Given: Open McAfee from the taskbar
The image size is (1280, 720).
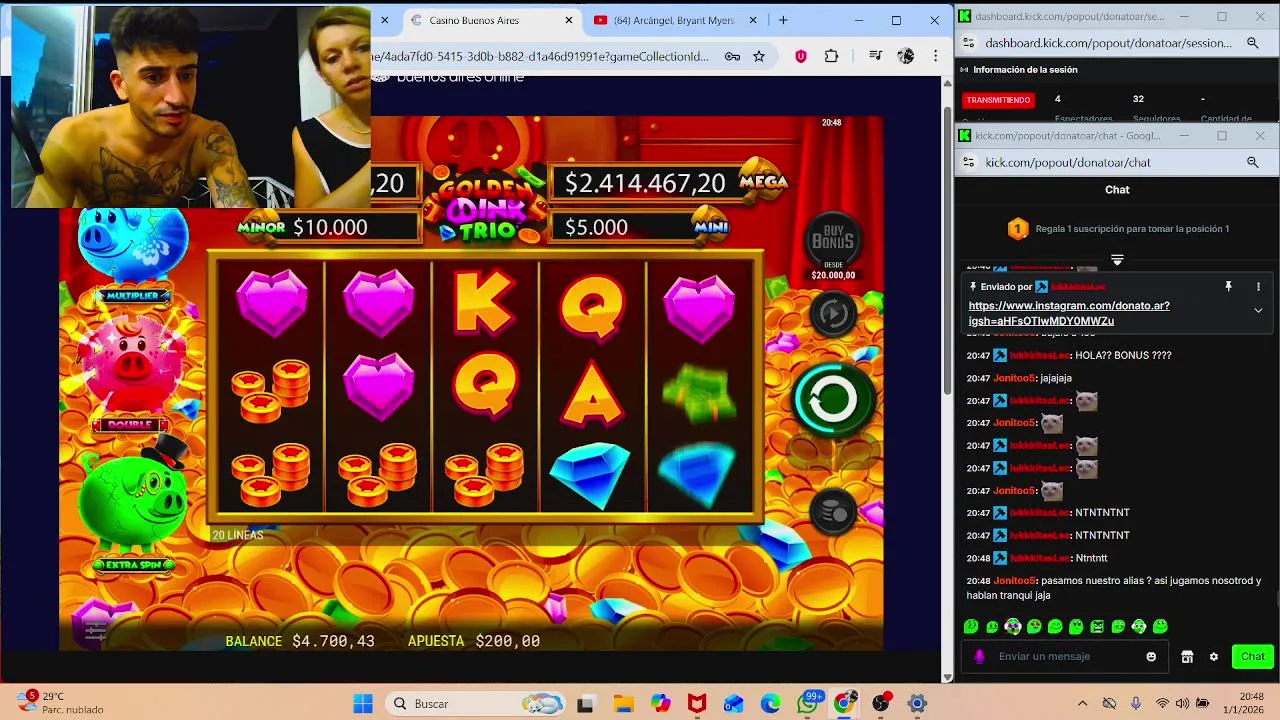Looking at the screenshot, I should (697, 704).
